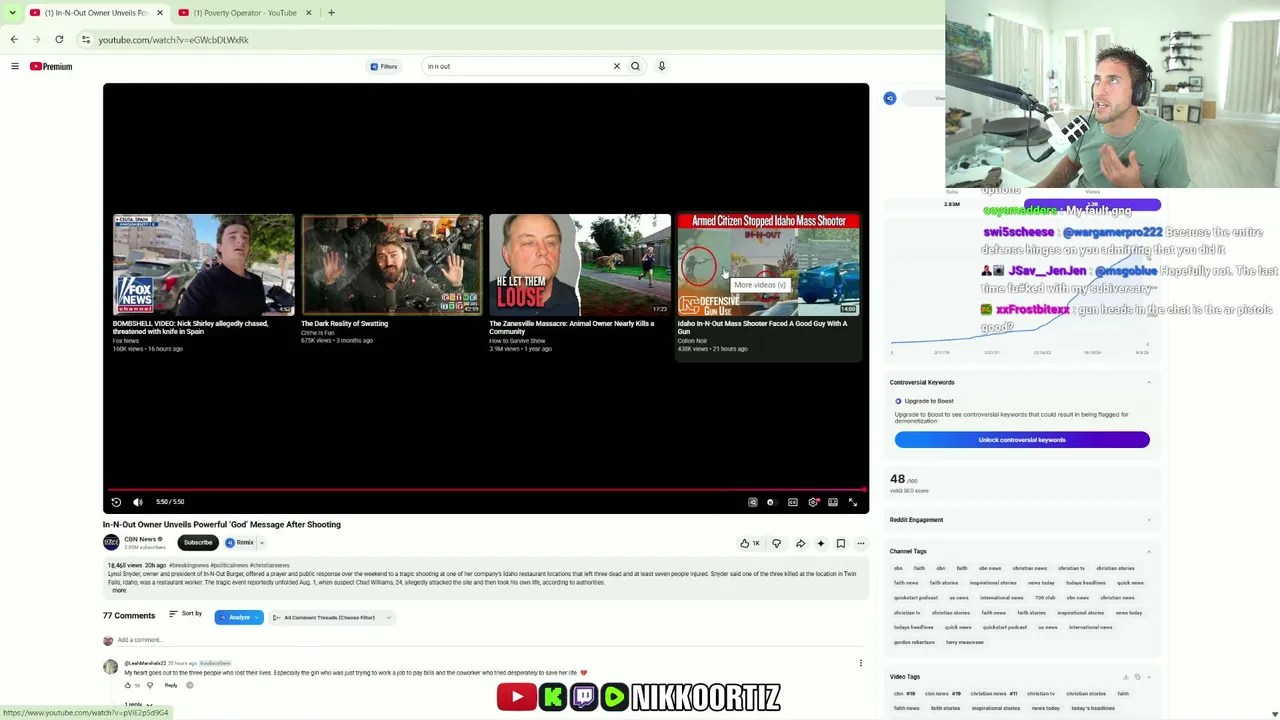Copy the video tags
1280x720 pixels.
coord(1137,677)
